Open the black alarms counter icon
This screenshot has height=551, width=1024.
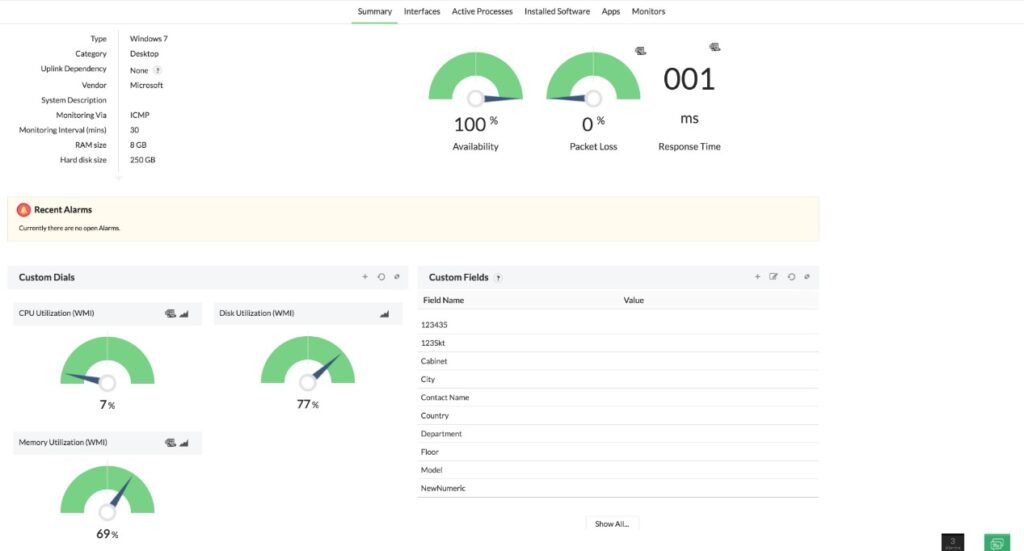(953, 542)
